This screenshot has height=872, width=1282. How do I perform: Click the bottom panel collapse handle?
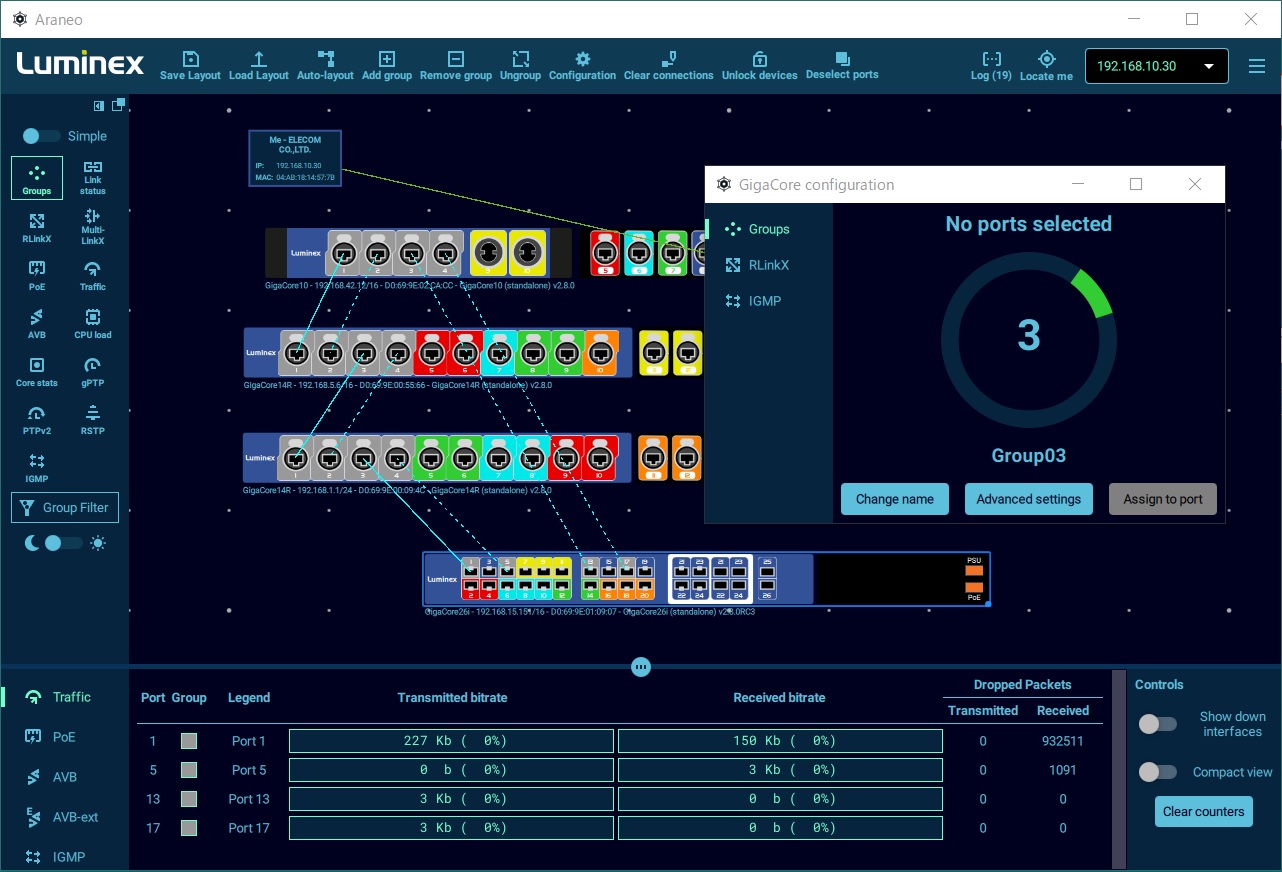point(641,667)
